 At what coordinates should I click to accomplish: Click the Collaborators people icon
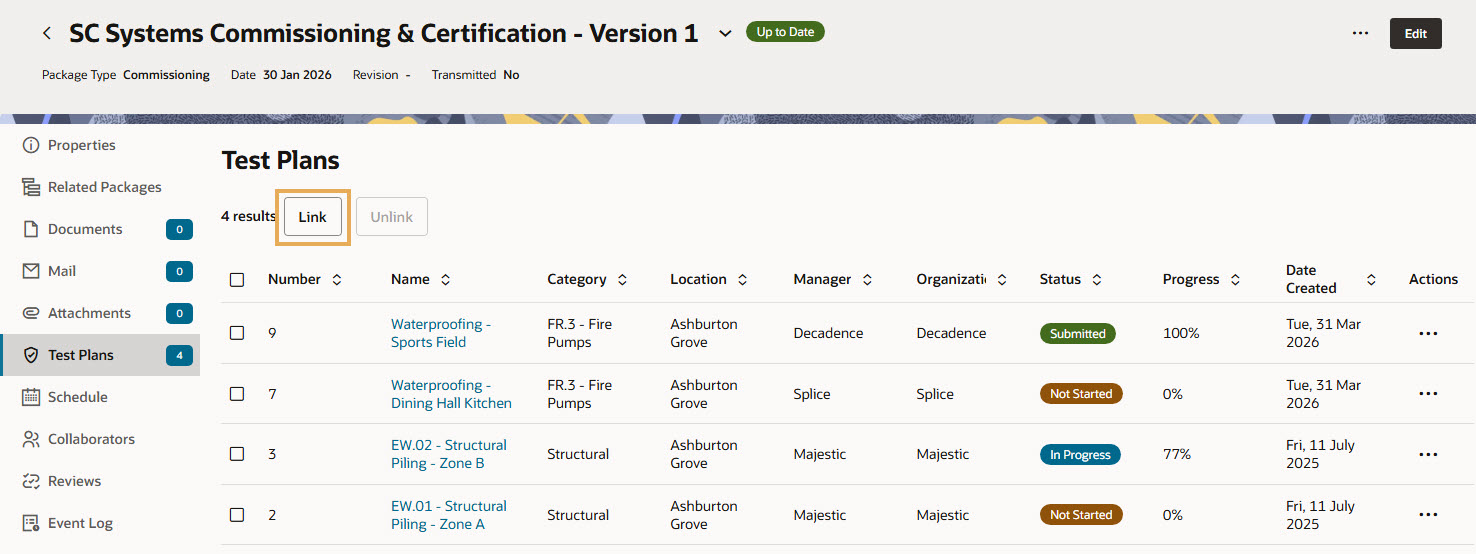31,439
